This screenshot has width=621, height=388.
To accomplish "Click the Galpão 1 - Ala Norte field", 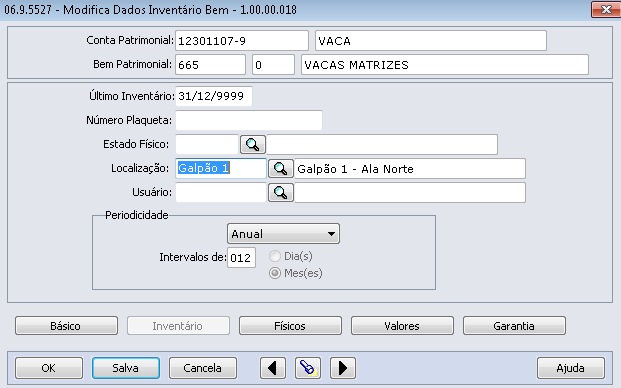I will (410, 169).
